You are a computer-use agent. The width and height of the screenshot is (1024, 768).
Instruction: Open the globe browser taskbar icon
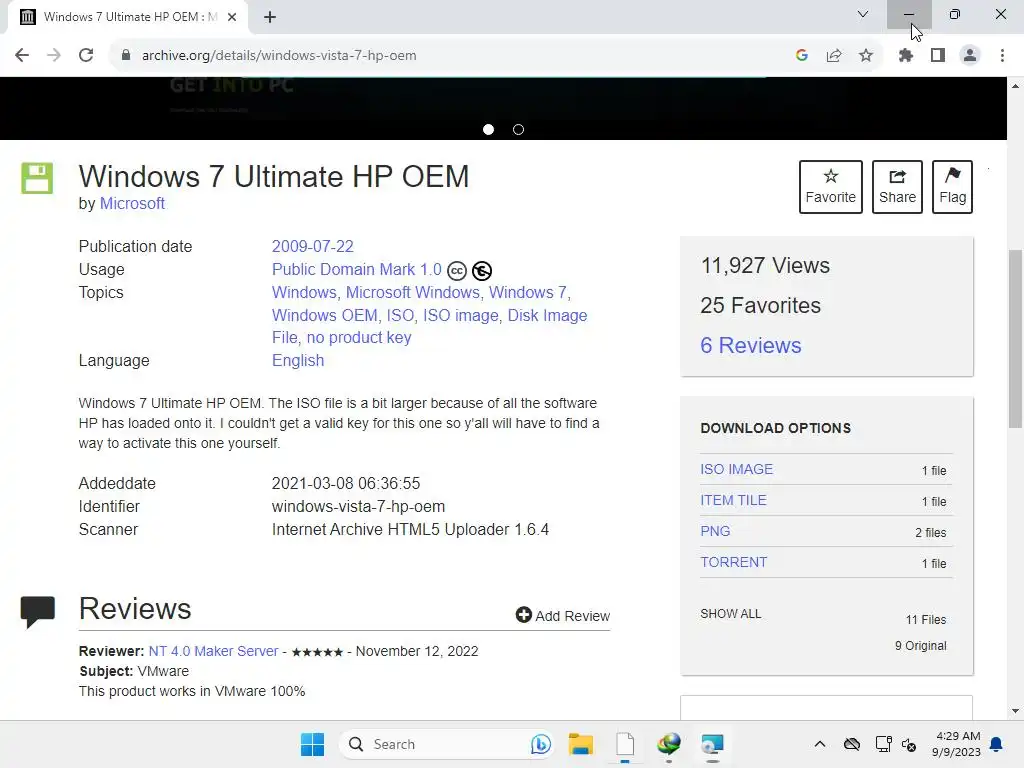(669, 744)
